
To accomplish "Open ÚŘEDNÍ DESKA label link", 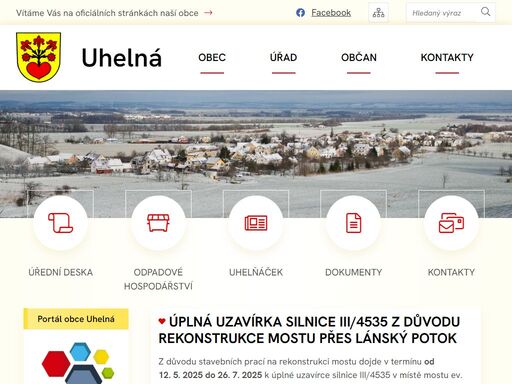I will pos(61,272).
